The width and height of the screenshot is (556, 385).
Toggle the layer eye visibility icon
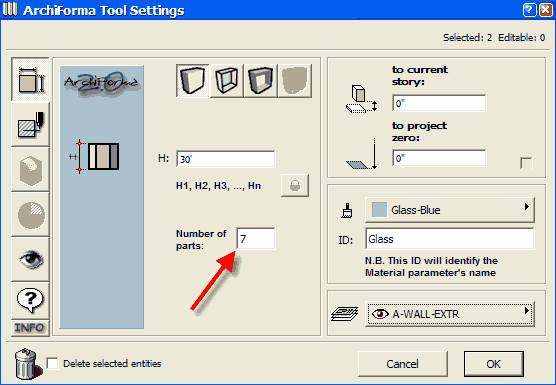click(380, 314)
